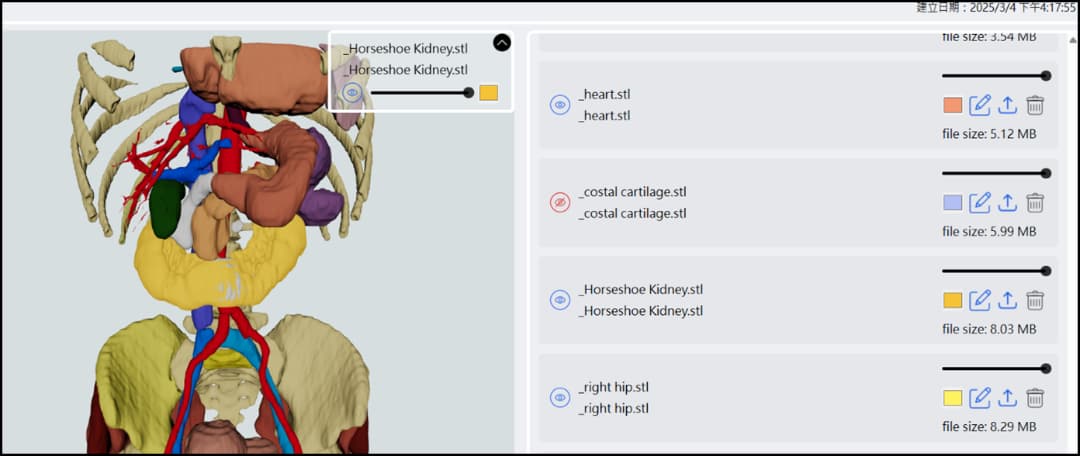
Task: Open edit for _Horseshoe Kidney.stl in list
Action: [x=979, y=301]
